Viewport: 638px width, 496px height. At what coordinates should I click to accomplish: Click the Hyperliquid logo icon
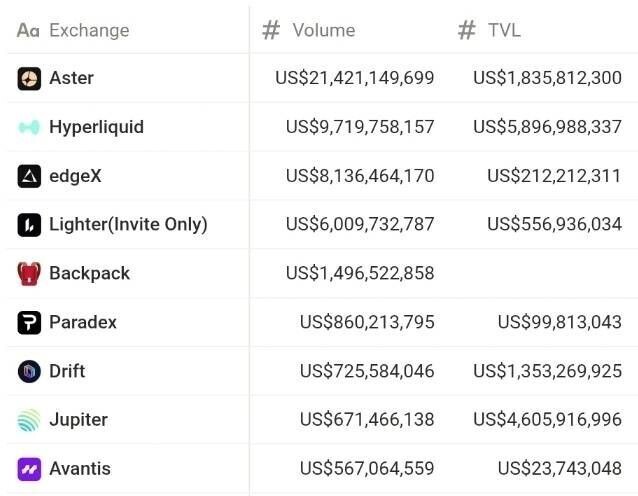(x=29, y=127)
